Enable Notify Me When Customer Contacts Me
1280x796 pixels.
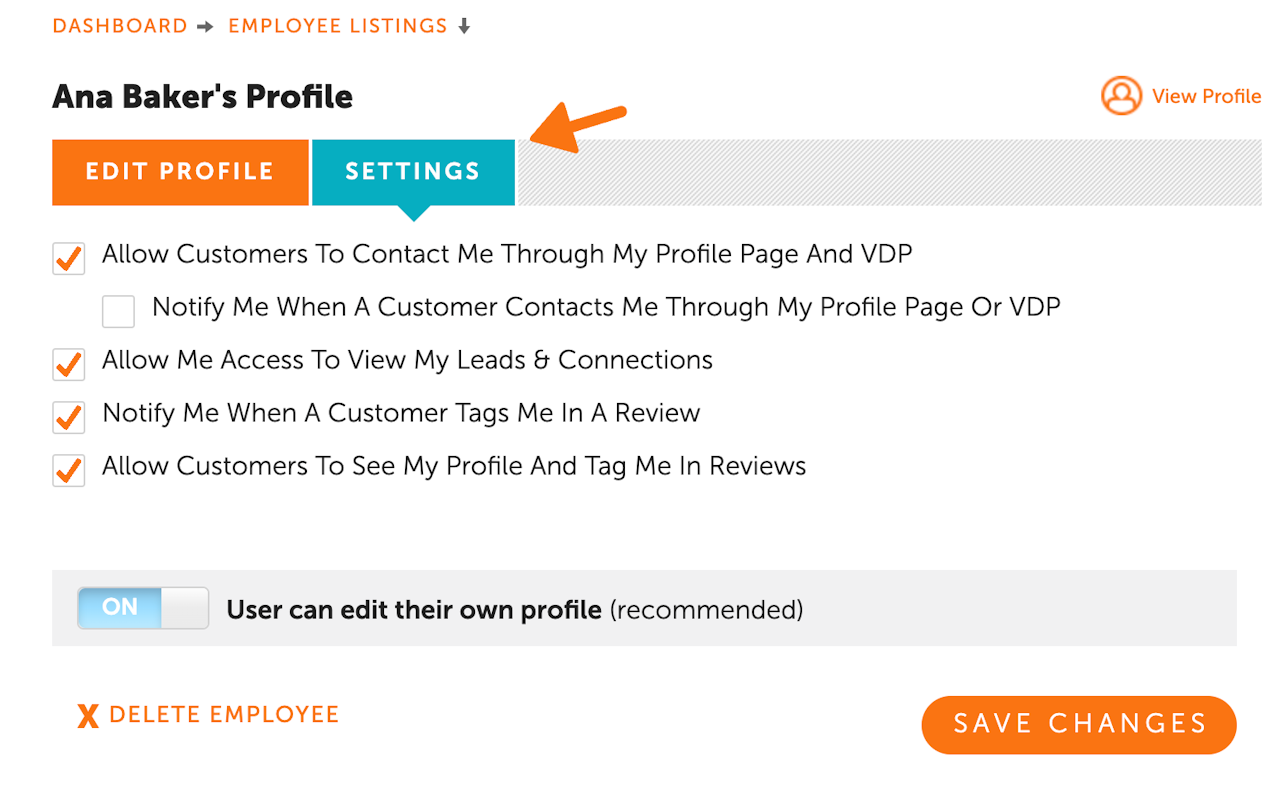point(118,311)
